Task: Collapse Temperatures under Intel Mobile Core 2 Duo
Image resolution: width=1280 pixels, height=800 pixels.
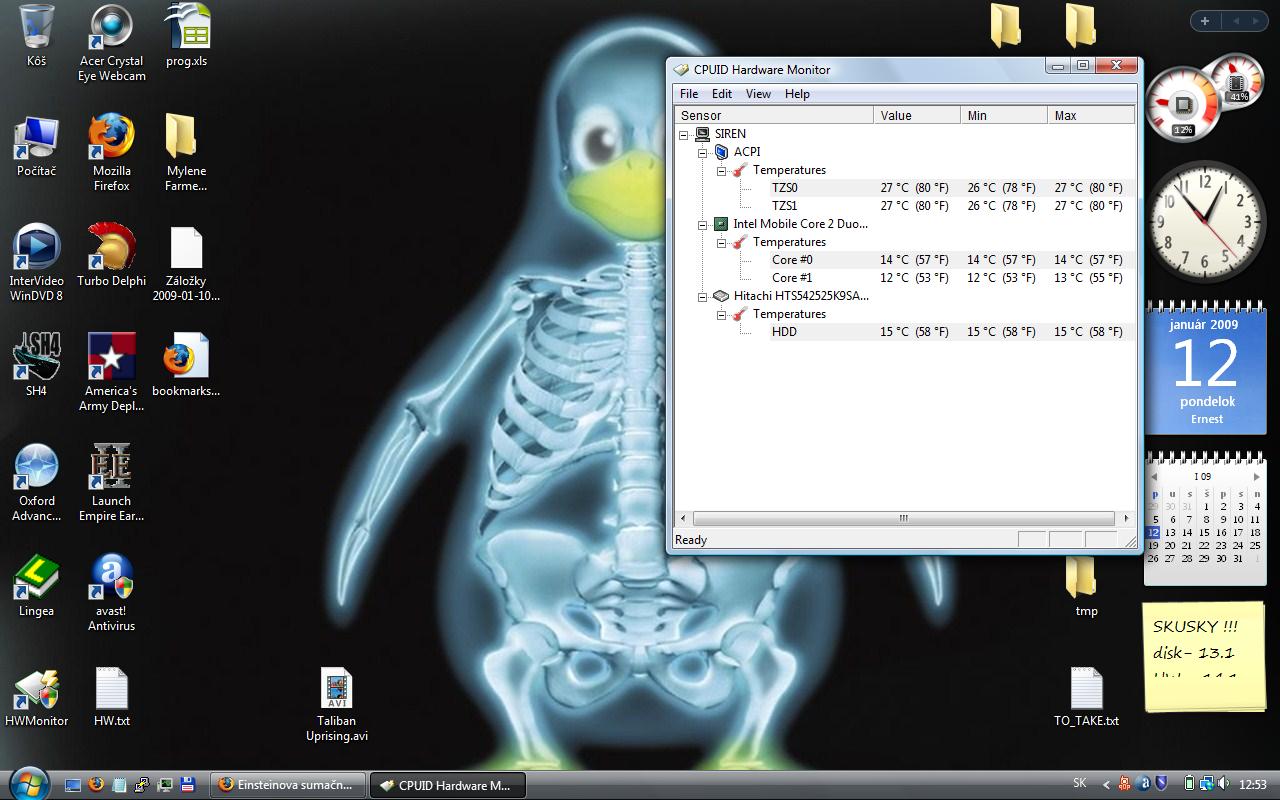Action: [x=721, y=242]
